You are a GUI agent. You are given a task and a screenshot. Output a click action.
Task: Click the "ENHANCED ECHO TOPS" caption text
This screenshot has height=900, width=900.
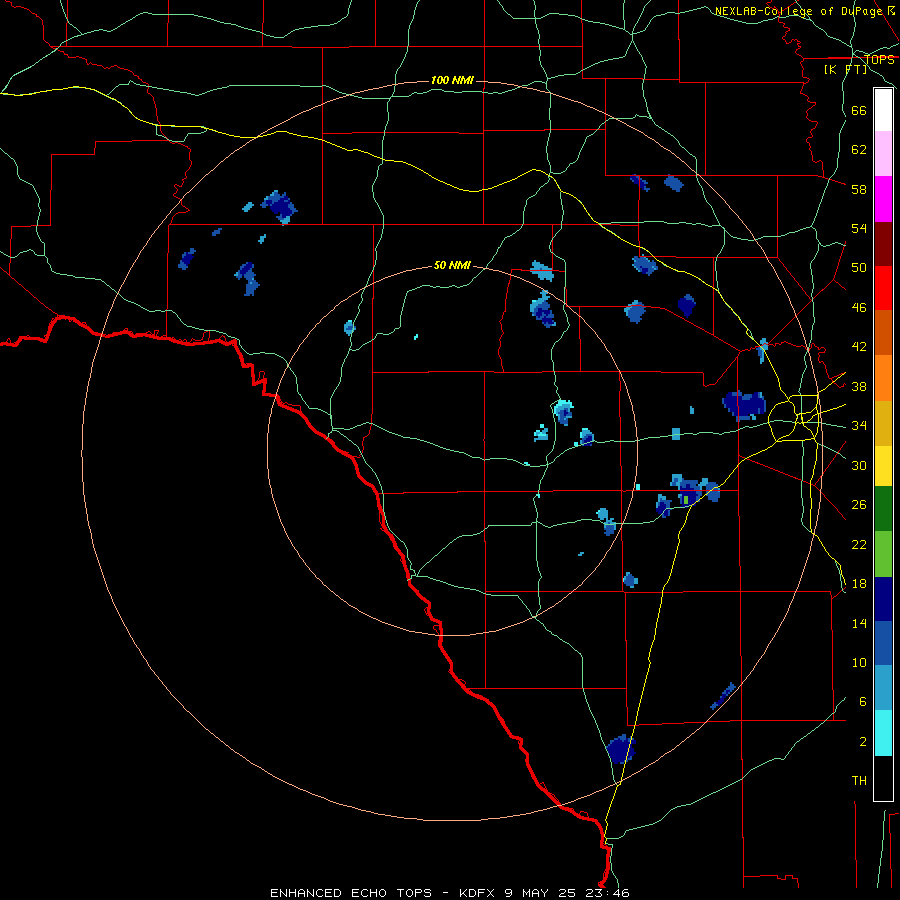pos(351,893)
